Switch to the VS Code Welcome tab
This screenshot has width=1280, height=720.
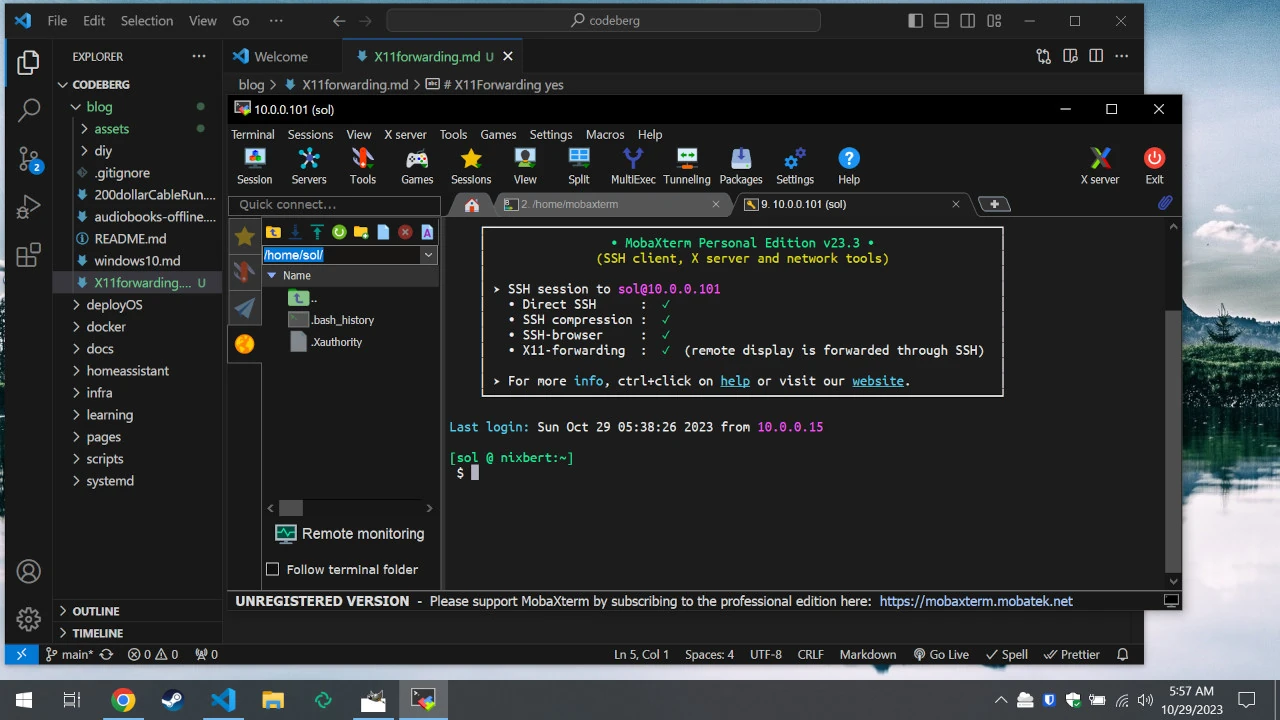point(281,57)
